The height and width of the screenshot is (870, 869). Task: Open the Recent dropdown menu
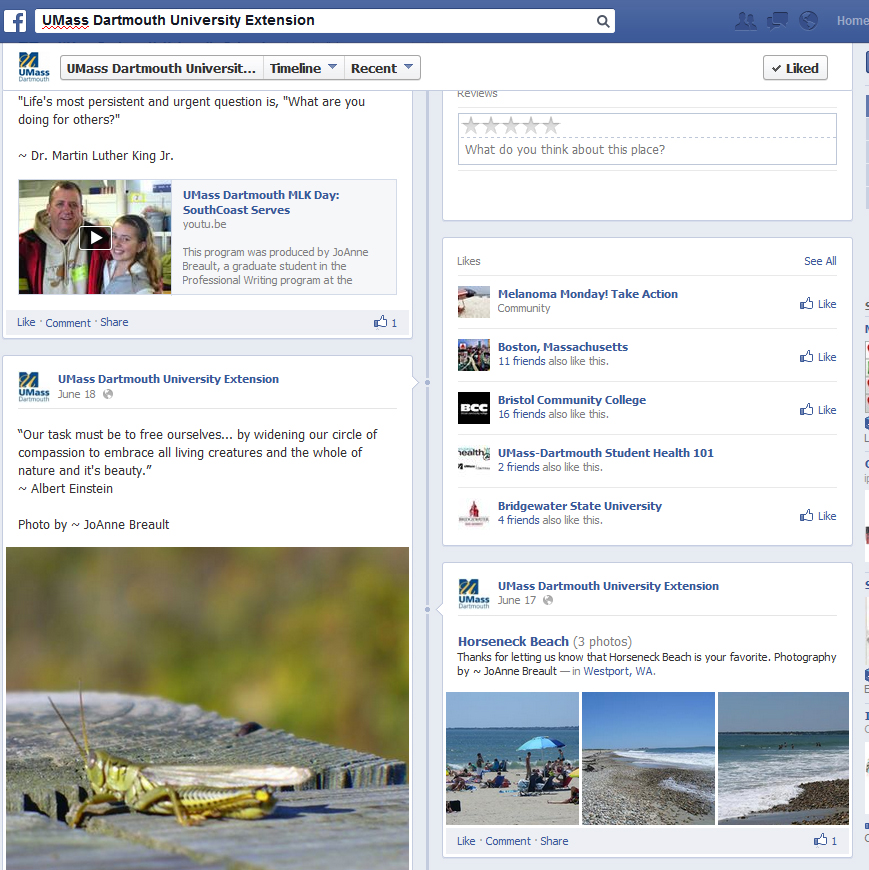382,68
